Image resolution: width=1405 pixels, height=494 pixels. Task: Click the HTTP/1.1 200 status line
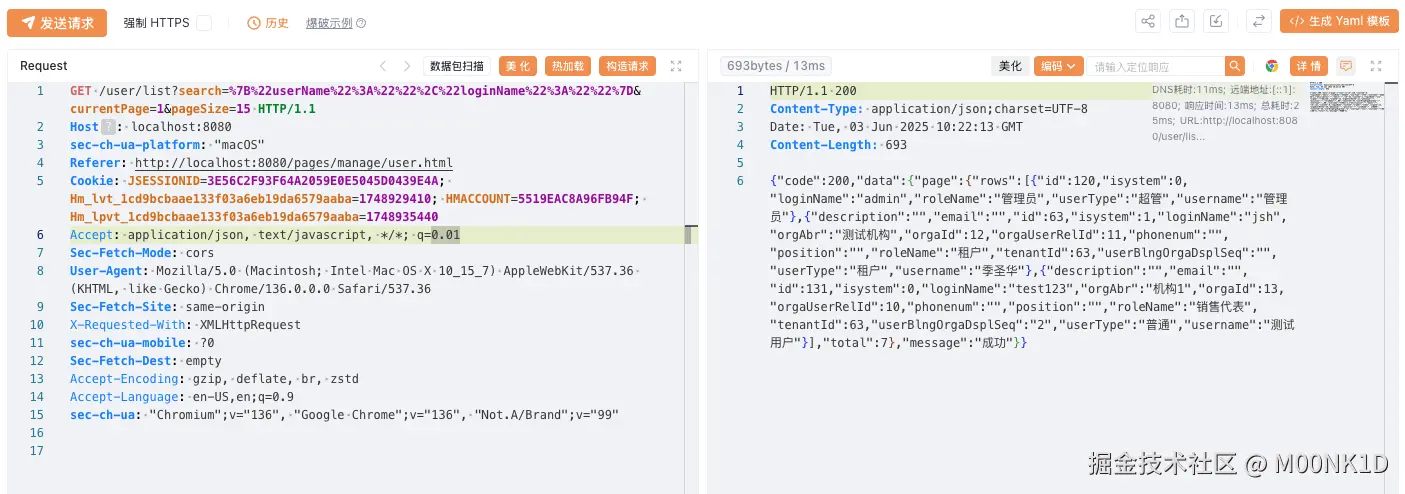(813, 91)
